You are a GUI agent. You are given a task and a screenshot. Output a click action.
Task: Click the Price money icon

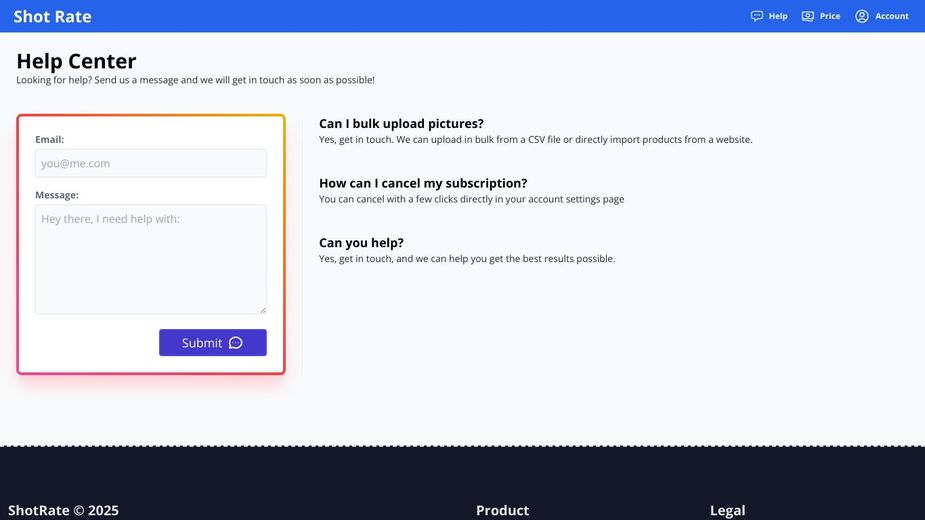click(808, 16)
